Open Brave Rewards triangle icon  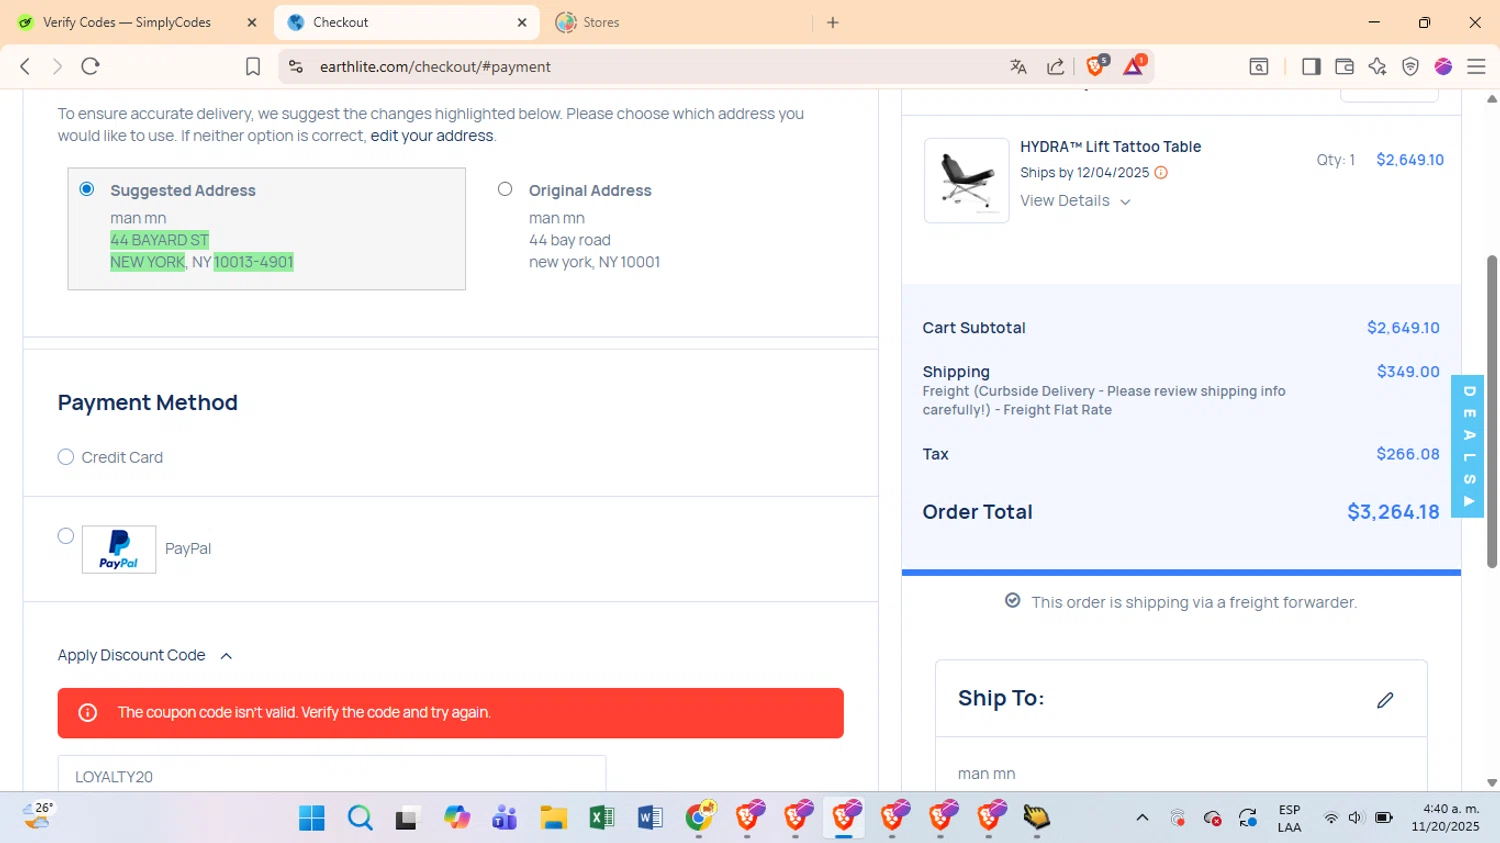tap(1134, 66)
